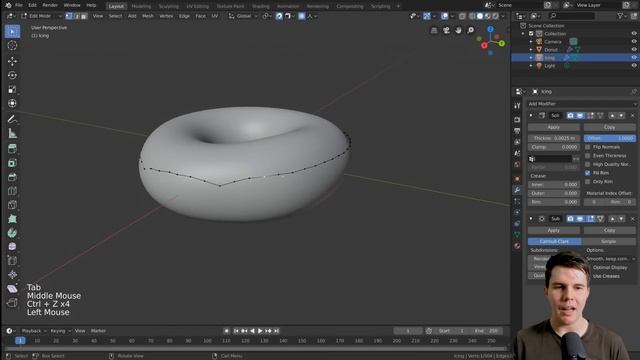Select the Extrude Region tool
640x360 pixels.
click(x=12, y=149)
